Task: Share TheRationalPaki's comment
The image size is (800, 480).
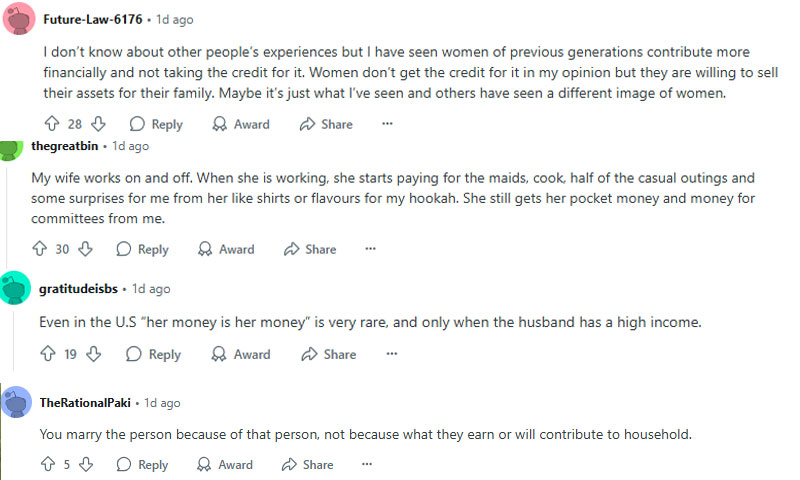Action: (x=308, y=464)
